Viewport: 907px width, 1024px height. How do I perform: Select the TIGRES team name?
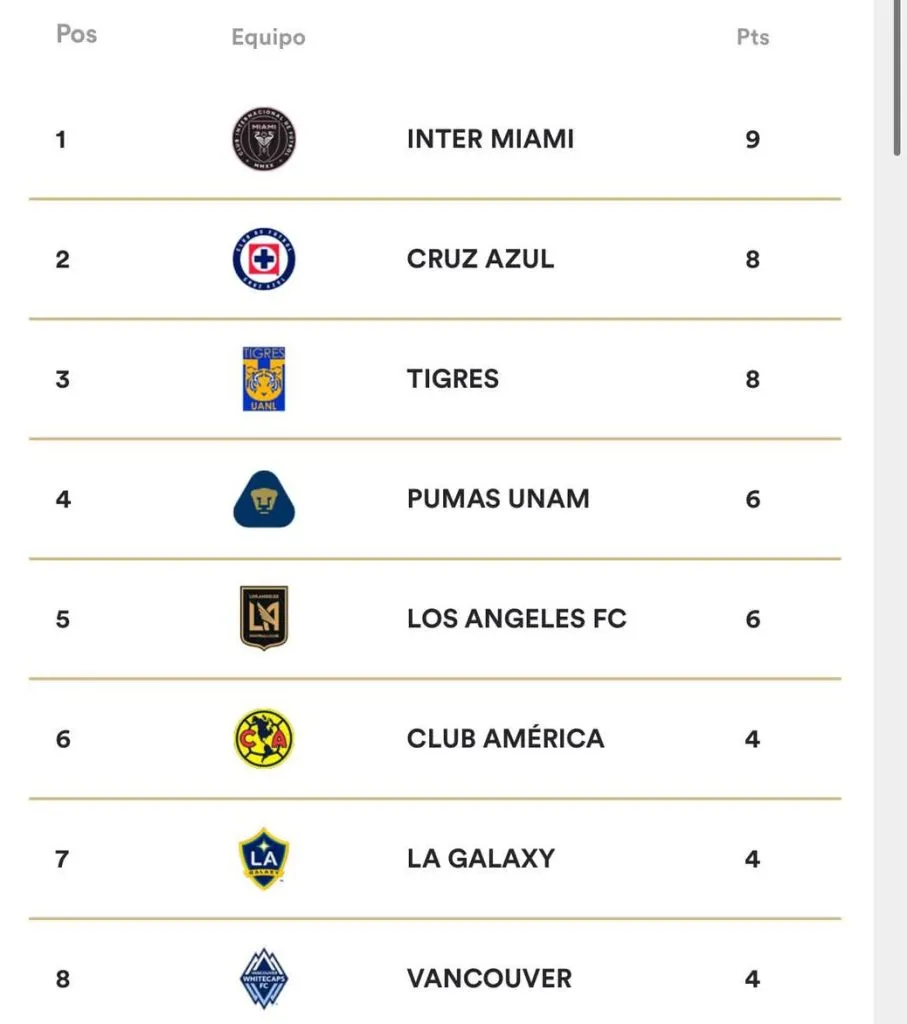pos(453,379)
